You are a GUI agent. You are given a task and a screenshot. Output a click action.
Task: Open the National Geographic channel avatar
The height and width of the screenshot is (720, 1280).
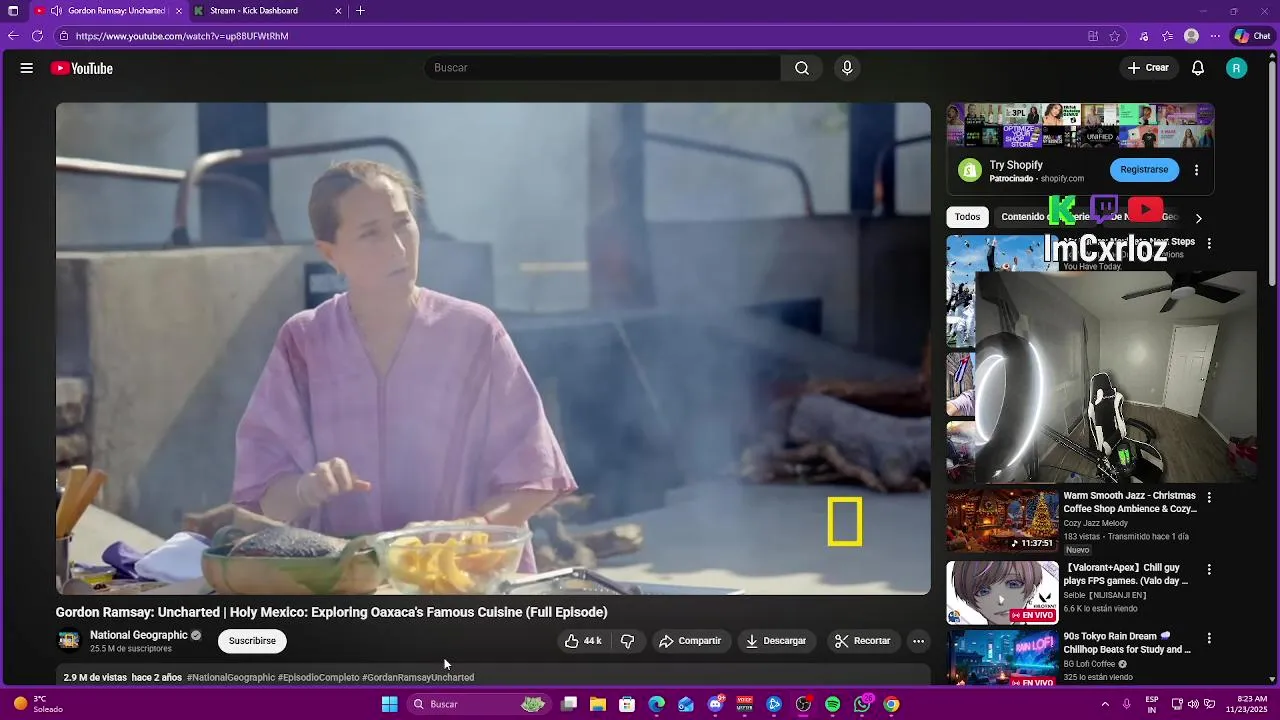(69, 640)
